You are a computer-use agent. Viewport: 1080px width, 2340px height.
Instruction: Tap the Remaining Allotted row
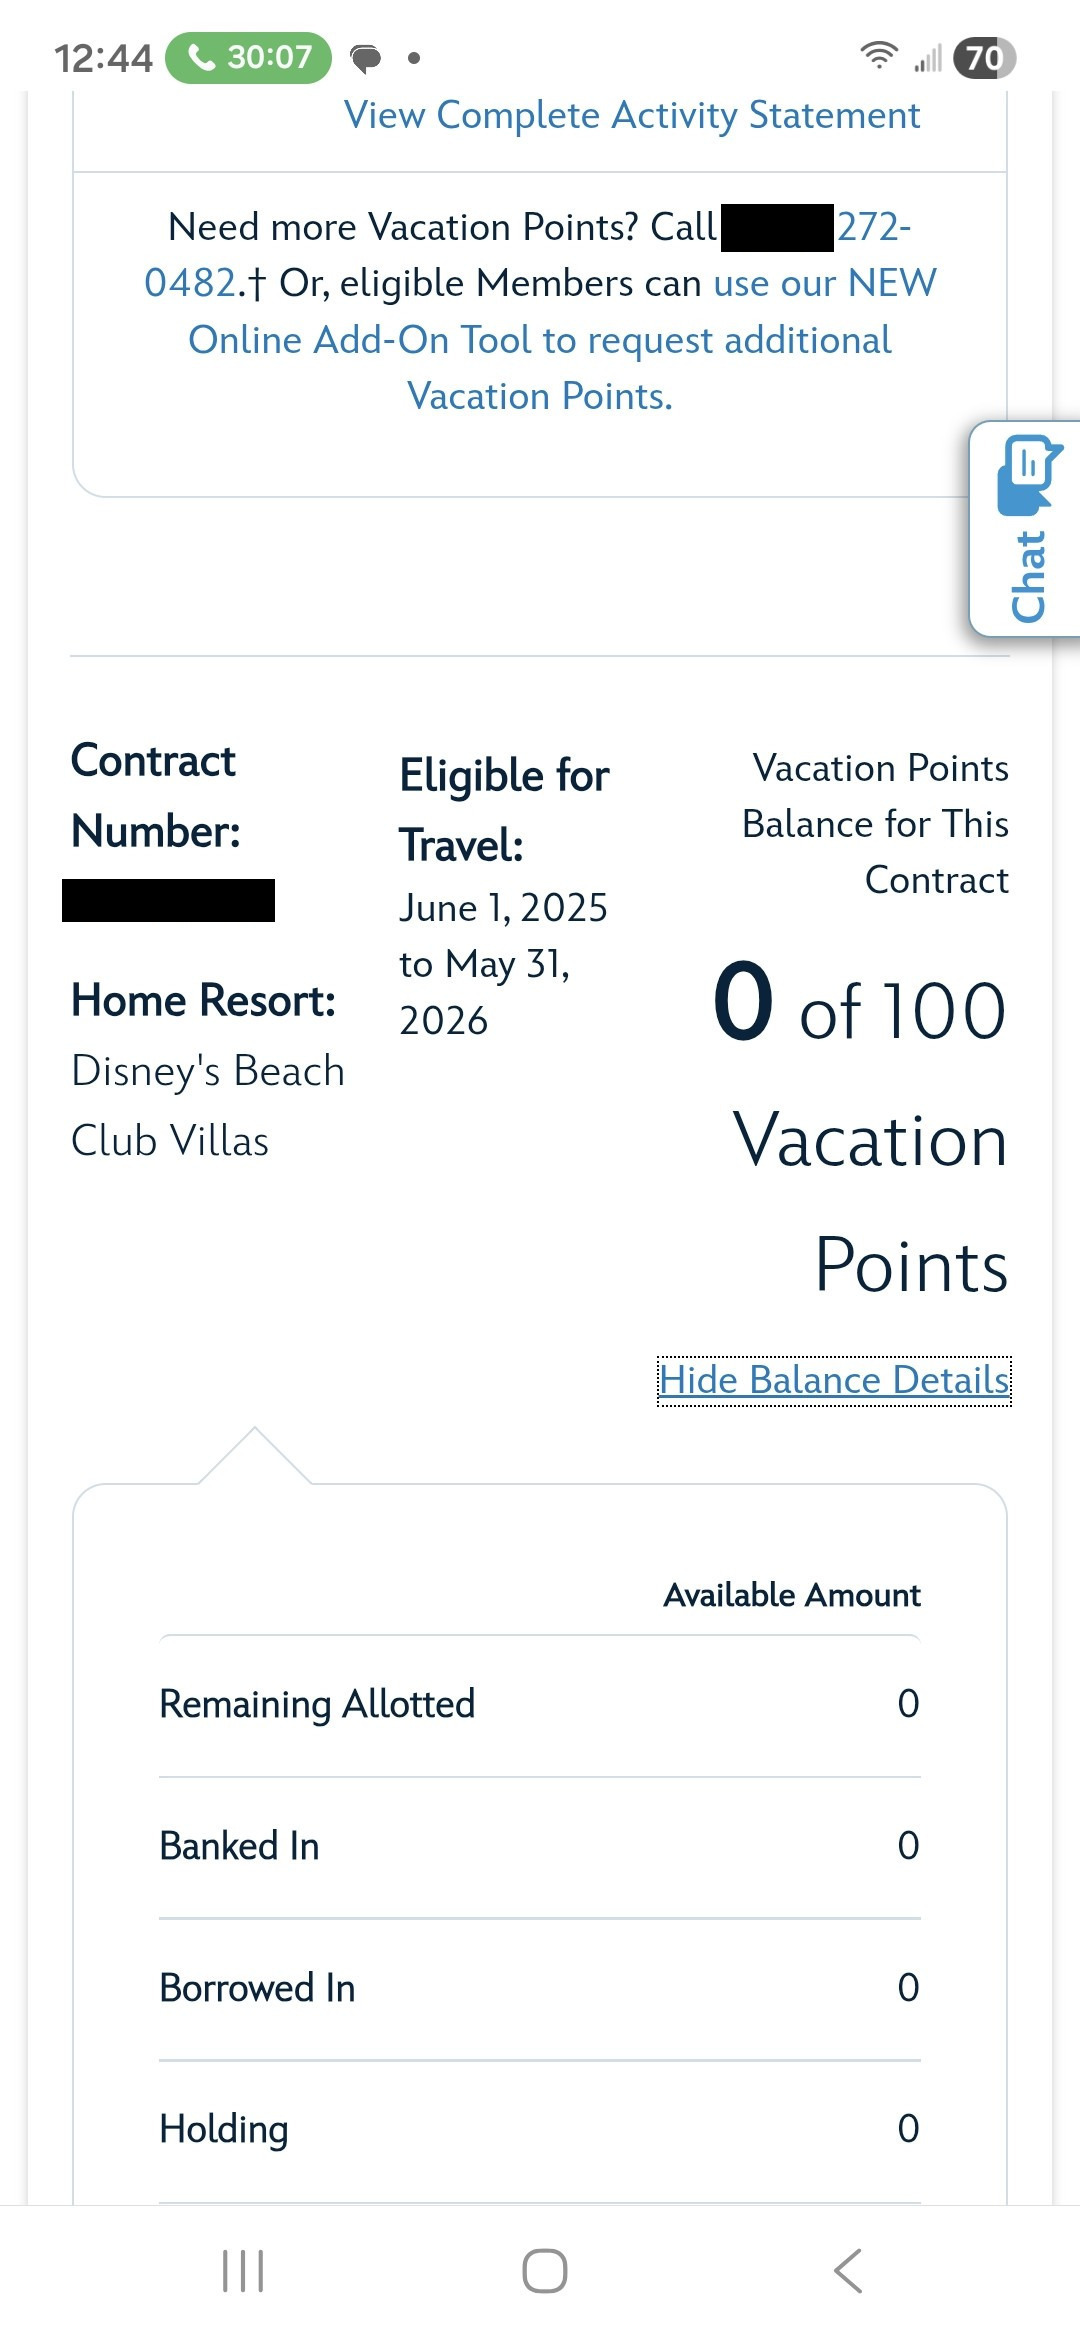(540, 1704)
